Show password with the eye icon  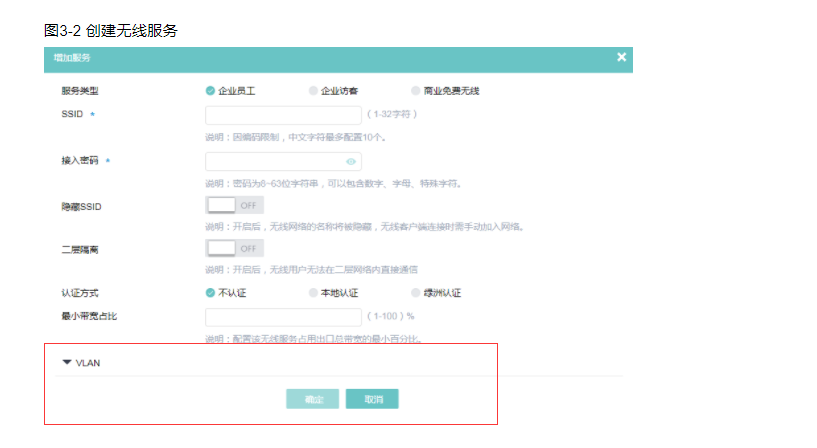[x=351, y=161]
